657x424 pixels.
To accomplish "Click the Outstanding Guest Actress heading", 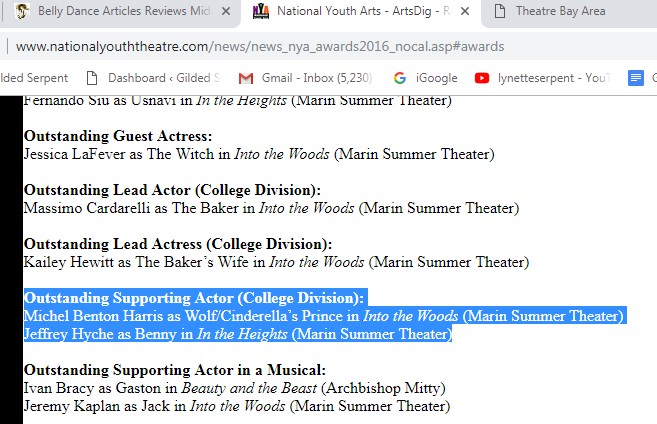I will pyautogui.click(x=118, y=136).
